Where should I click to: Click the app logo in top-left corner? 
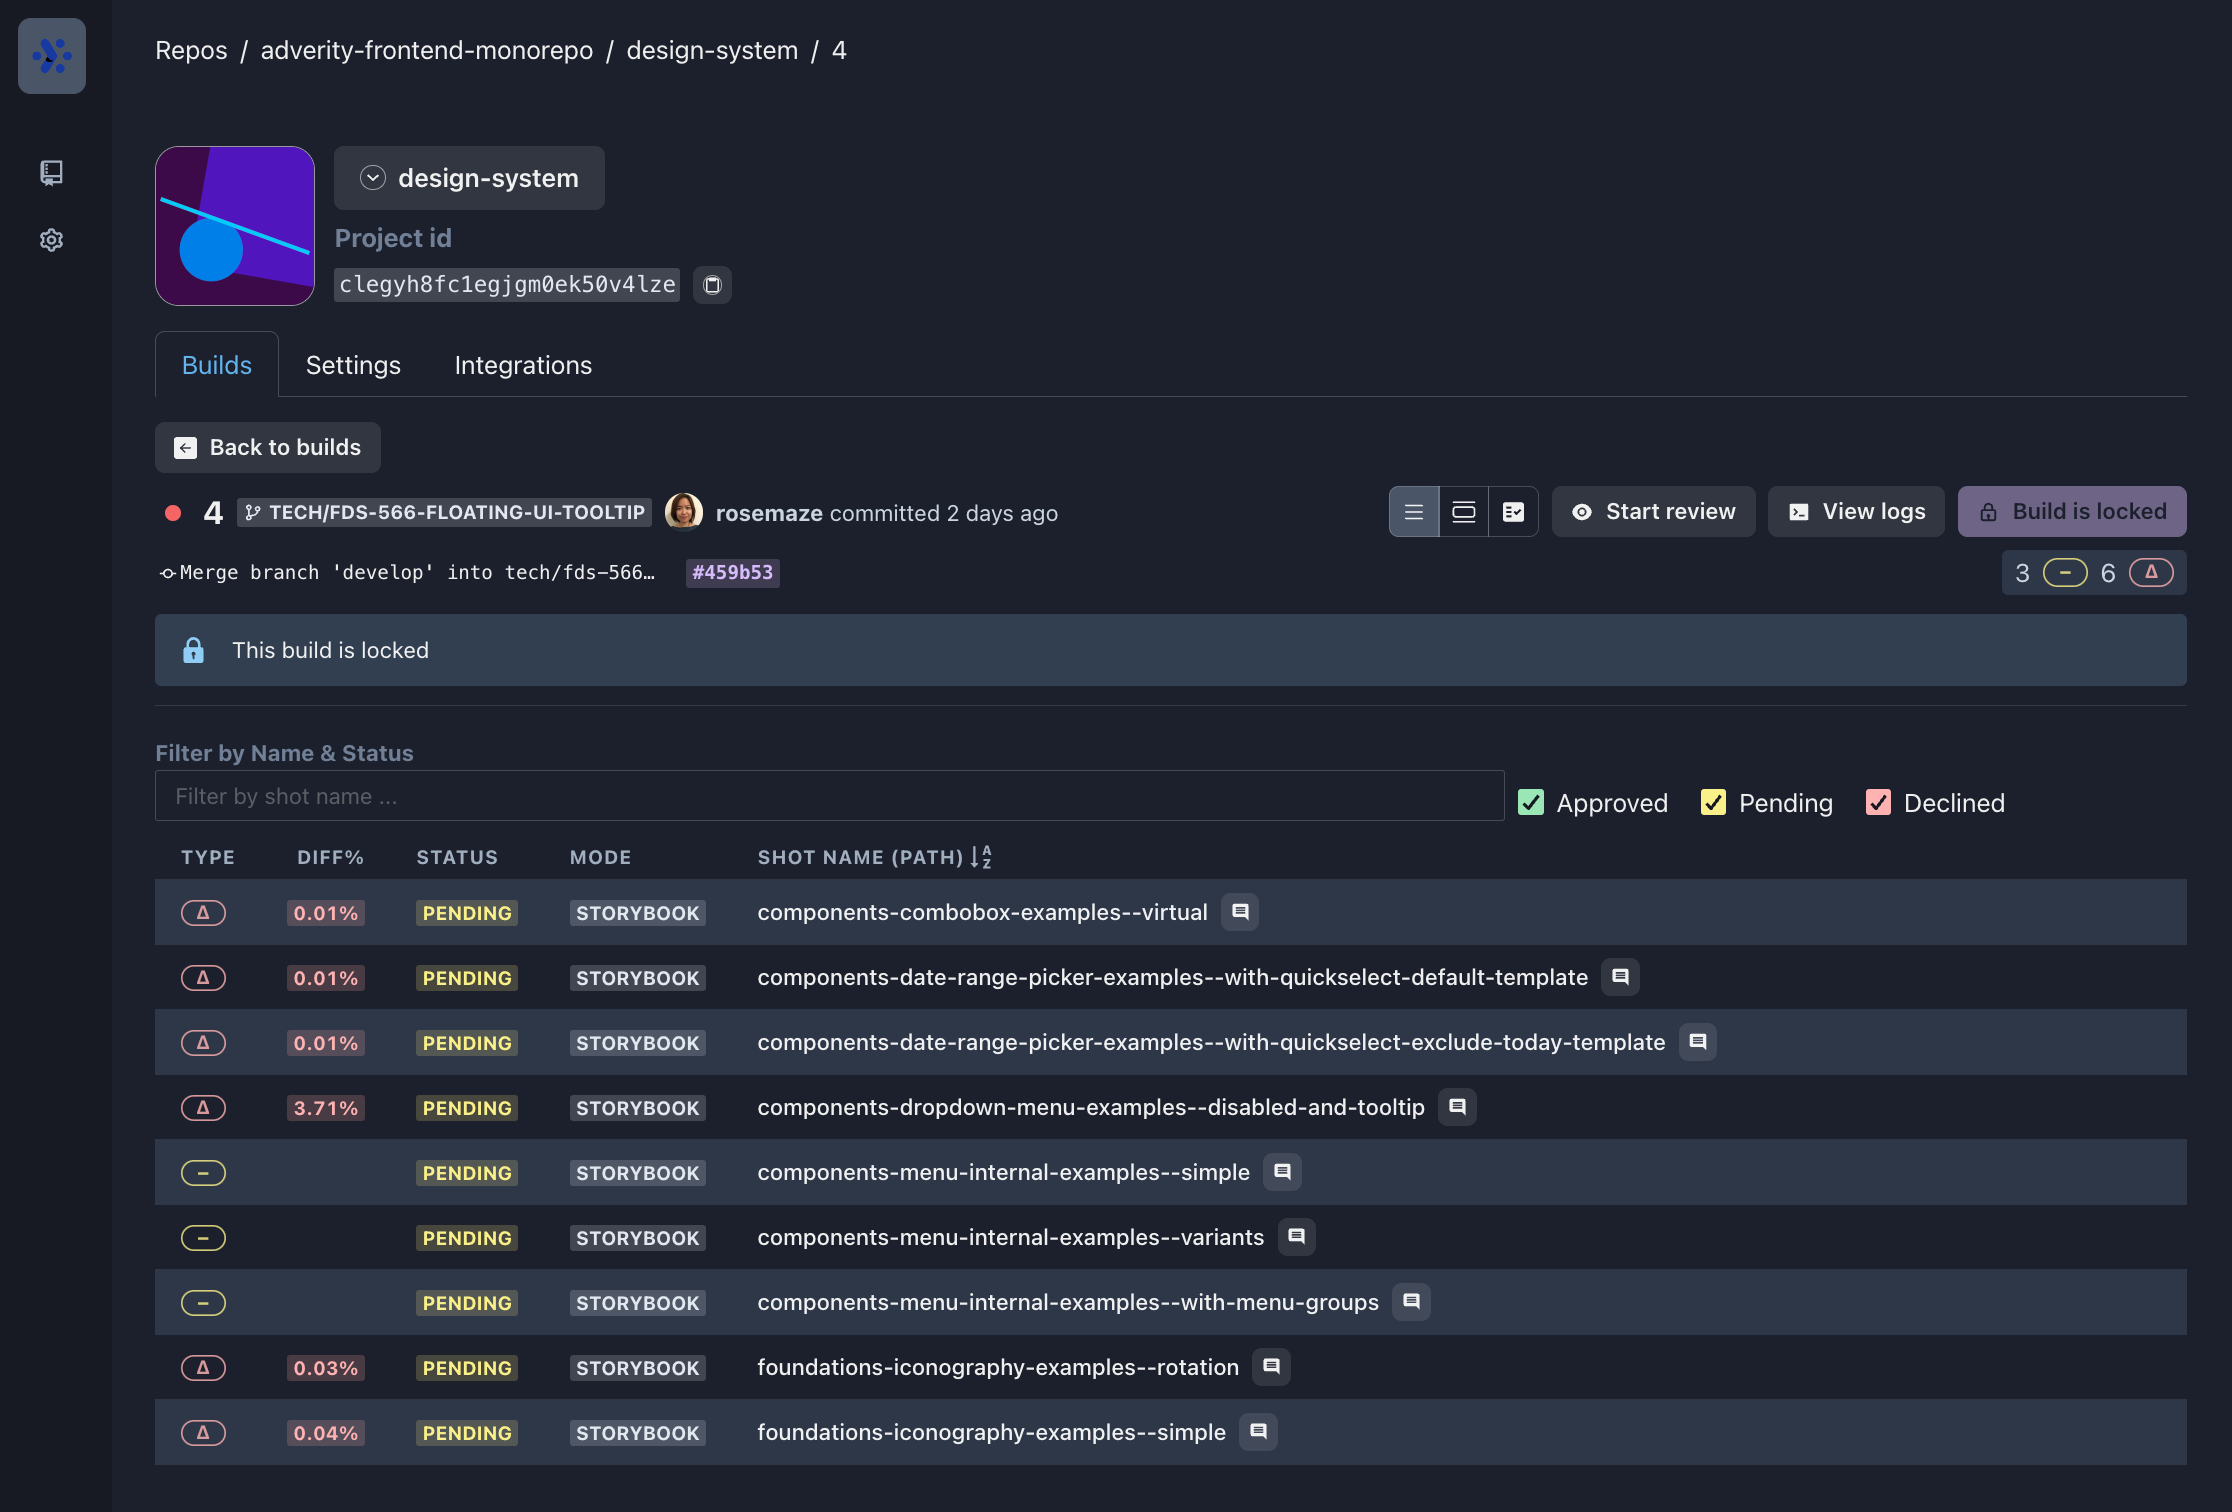(52, 56)
